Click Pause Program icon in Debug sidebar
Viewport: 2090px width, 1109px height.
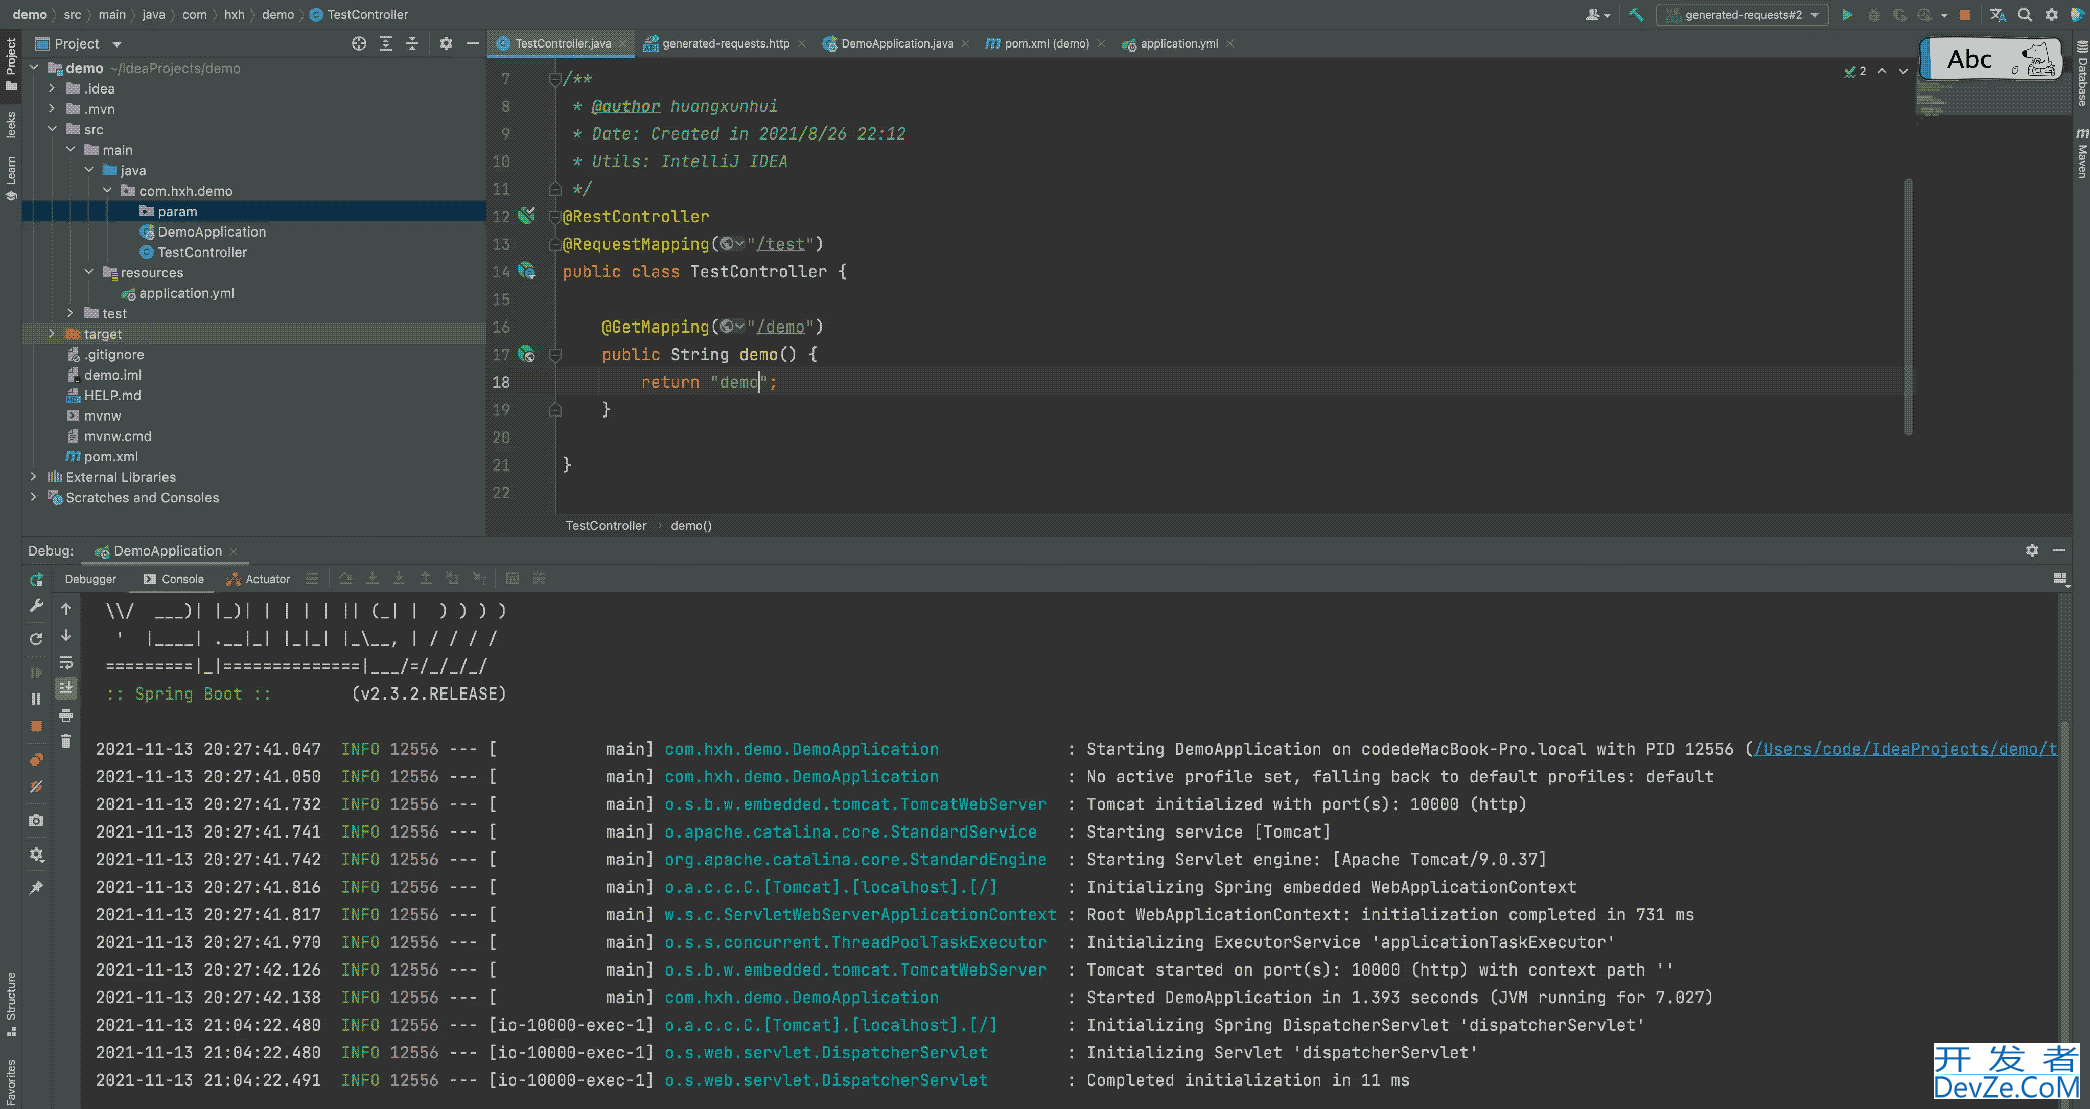click(x=36, y=699)
